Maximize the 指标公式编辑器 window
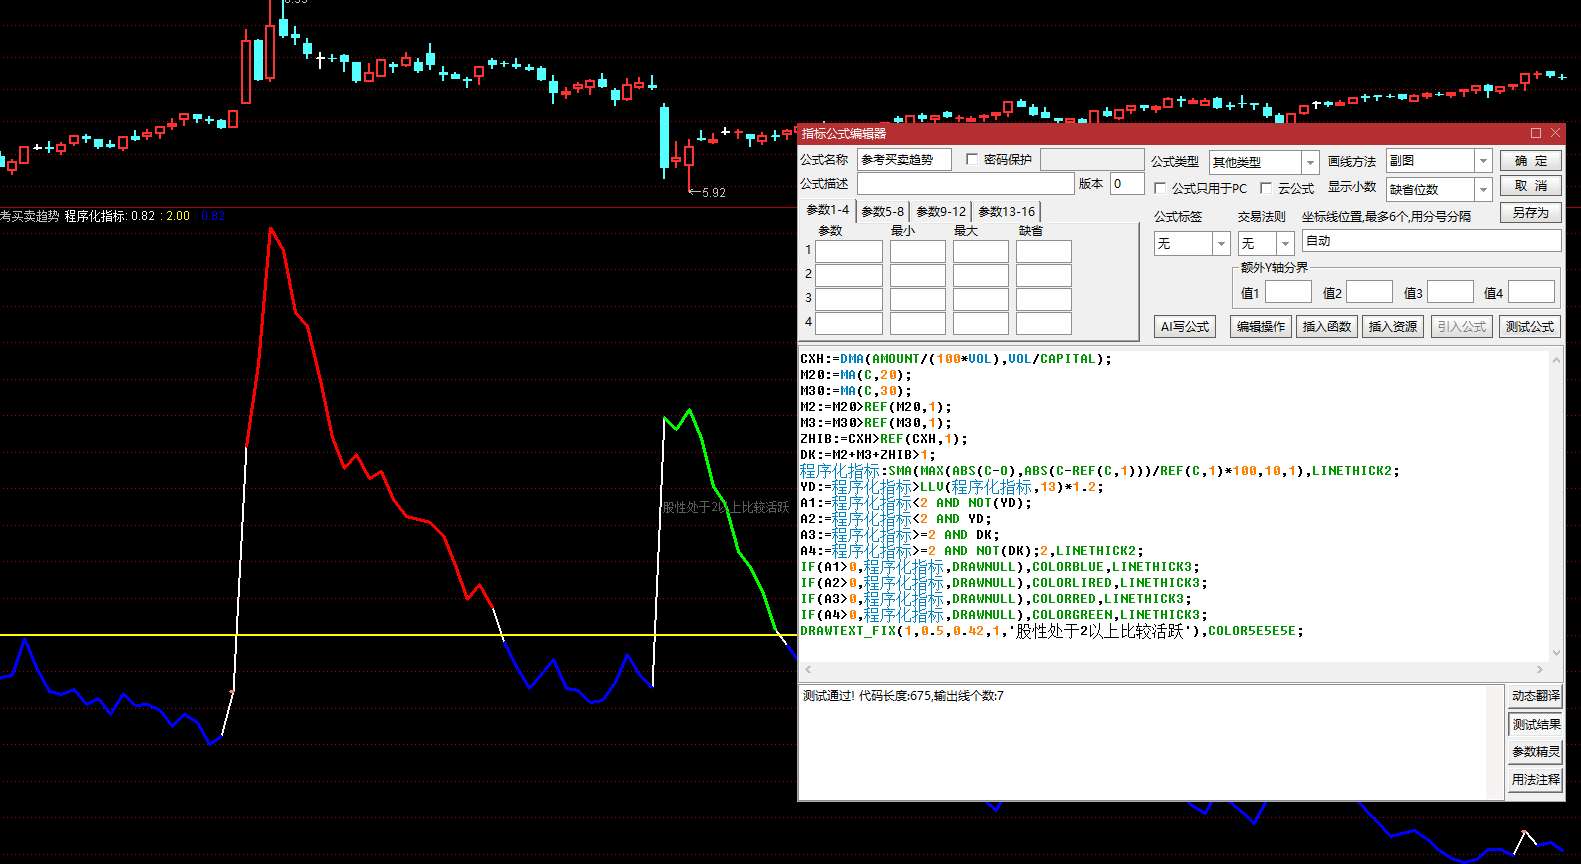 1536,133
